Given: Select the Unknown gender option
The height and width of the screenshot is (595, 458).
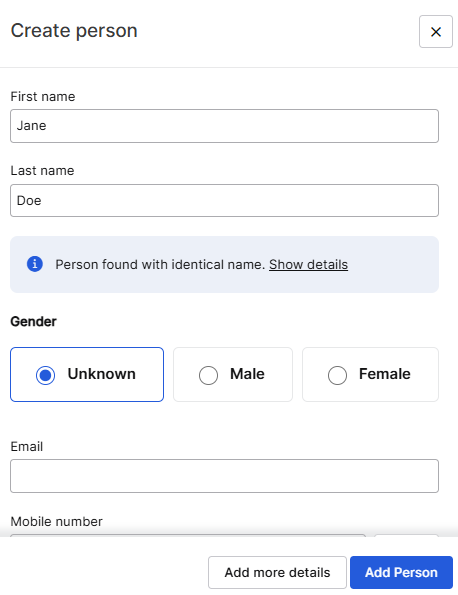Looking at the screenshot, I should [x=87, y=374].
